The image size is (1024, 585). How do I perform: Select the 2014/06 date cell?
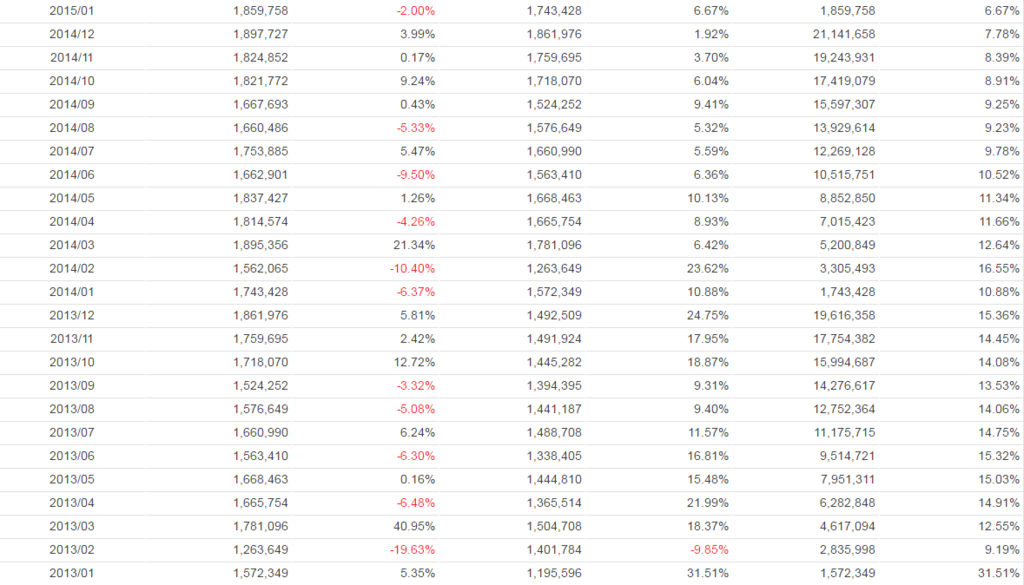71,175
